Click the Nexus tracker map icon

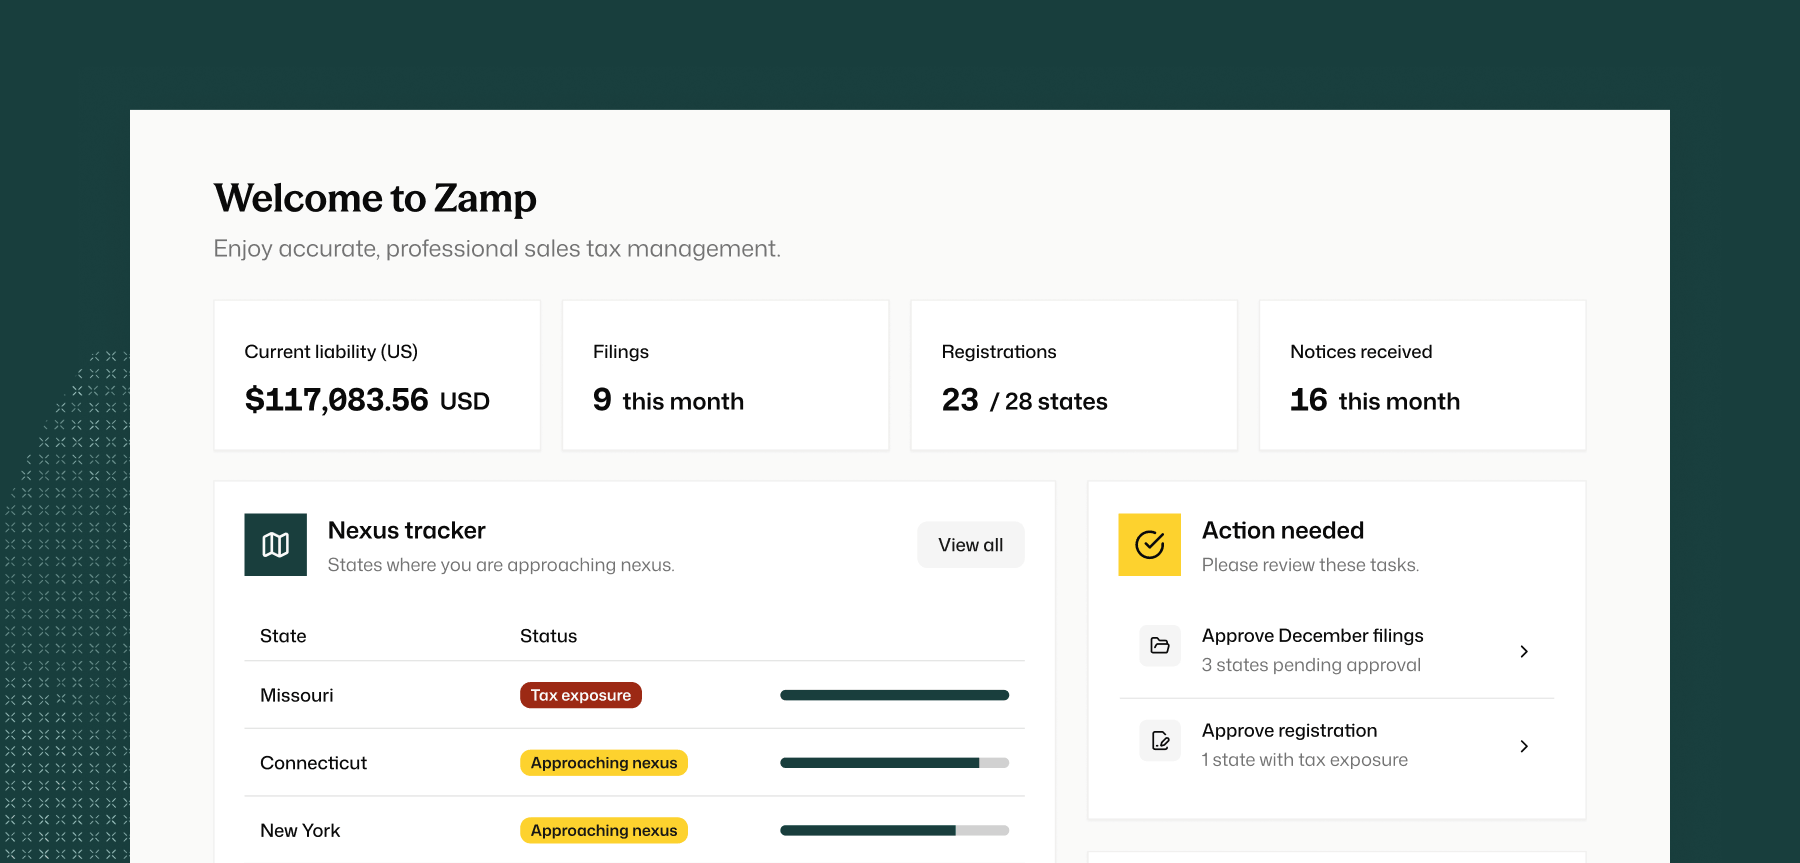coord(276,545)
